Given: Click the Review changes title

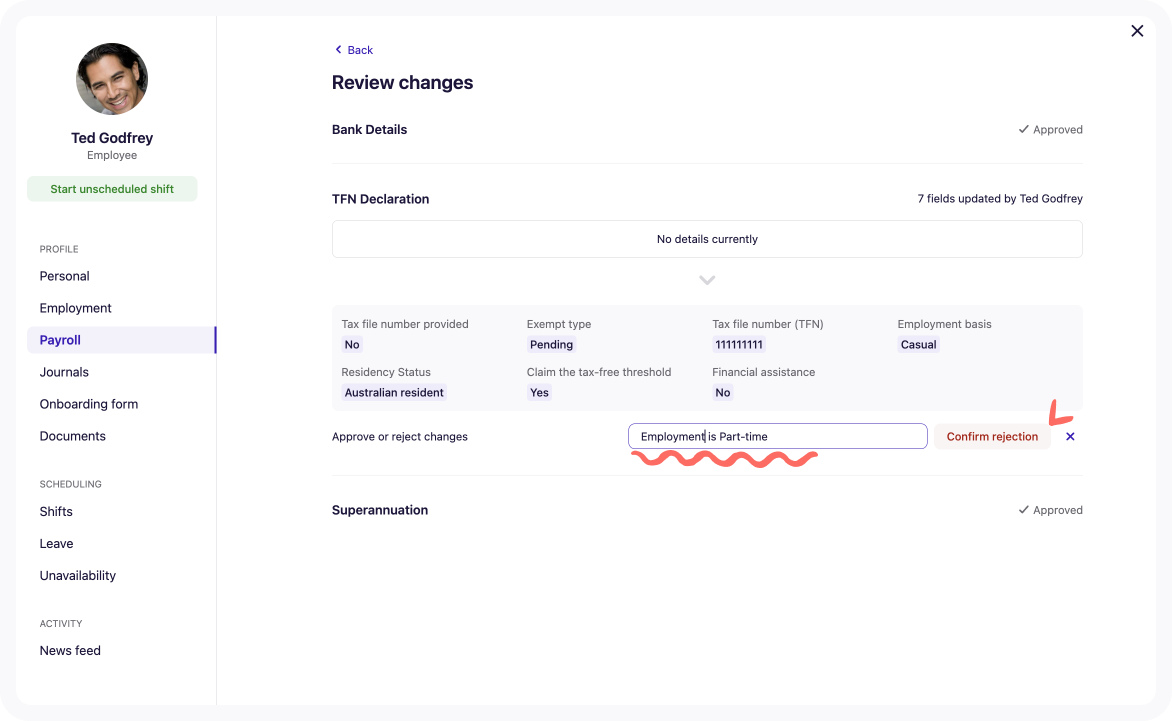Looking at the screenshot, I should 402,82.
